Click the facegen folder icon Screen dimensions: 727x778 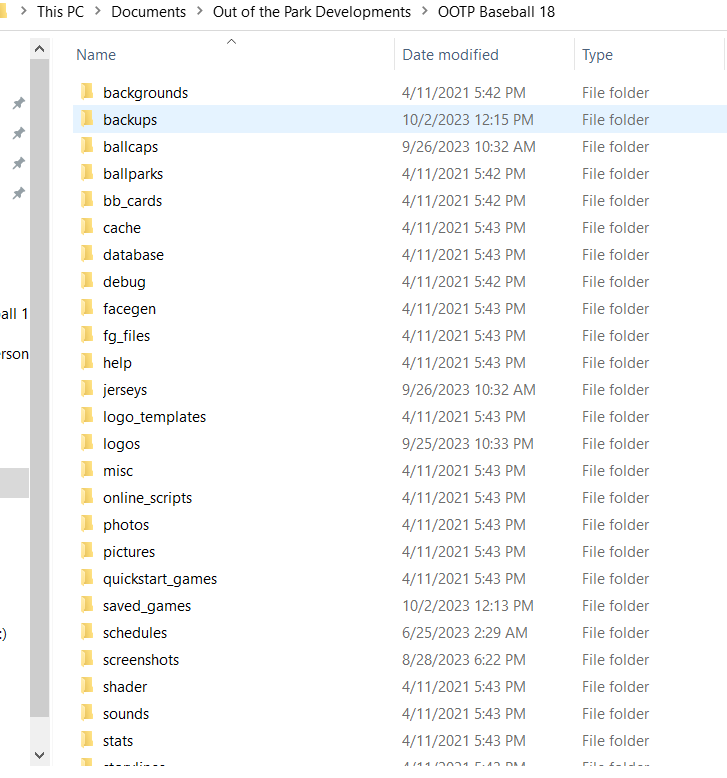pyautogui.click(x=87, y=308)
